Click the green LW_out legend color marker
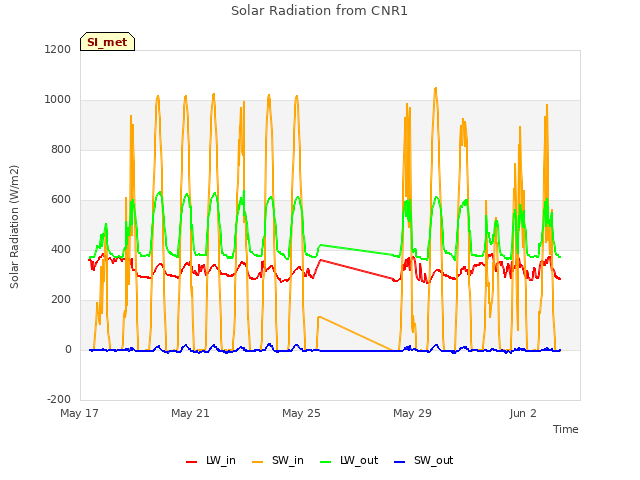Screen dimensions: 640x480 pyautogui.click(x=326, y=462)
